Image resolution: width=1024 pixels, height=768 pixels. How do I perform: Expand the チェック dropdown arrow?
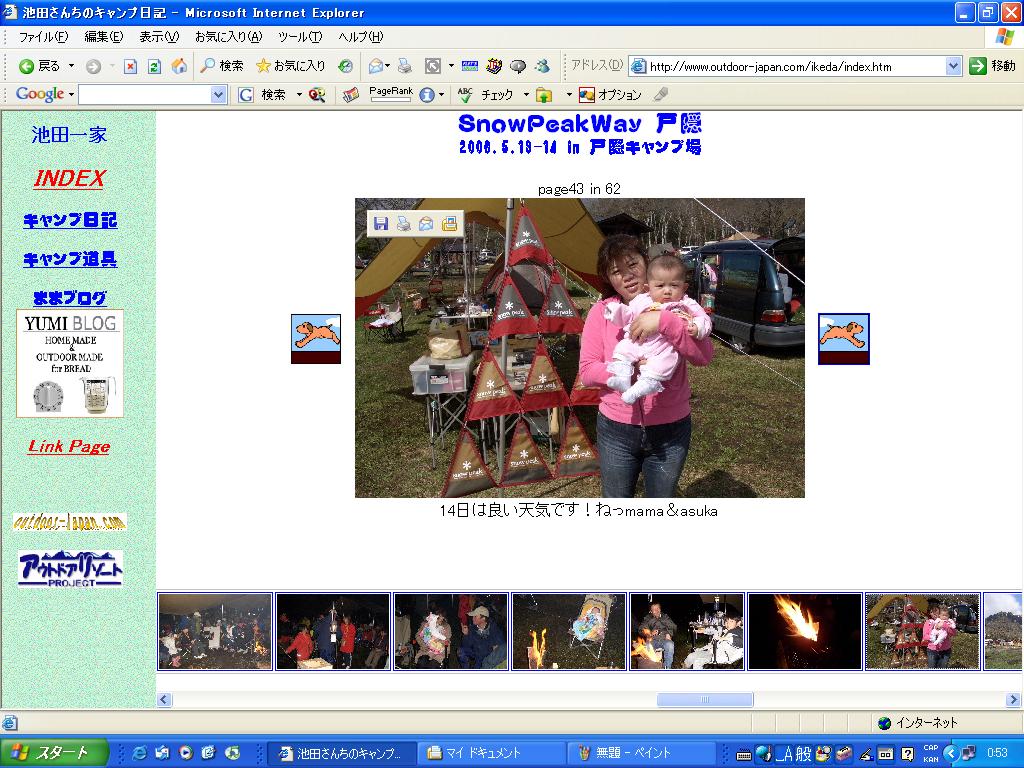tap(526, 95)
